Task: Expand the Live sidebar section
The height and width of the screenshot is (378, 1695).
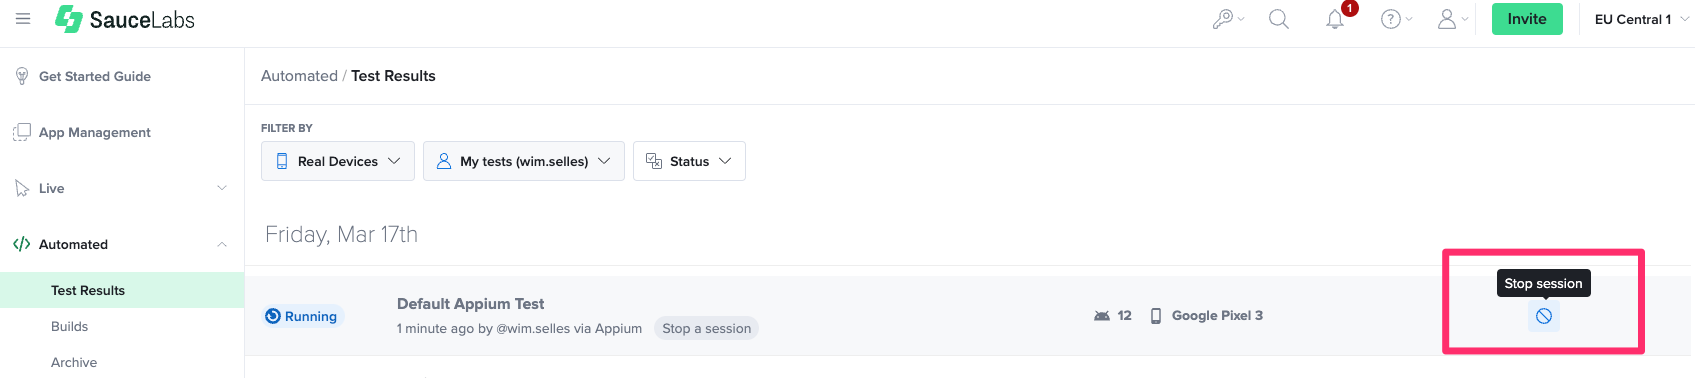Action: coord(122,188)
